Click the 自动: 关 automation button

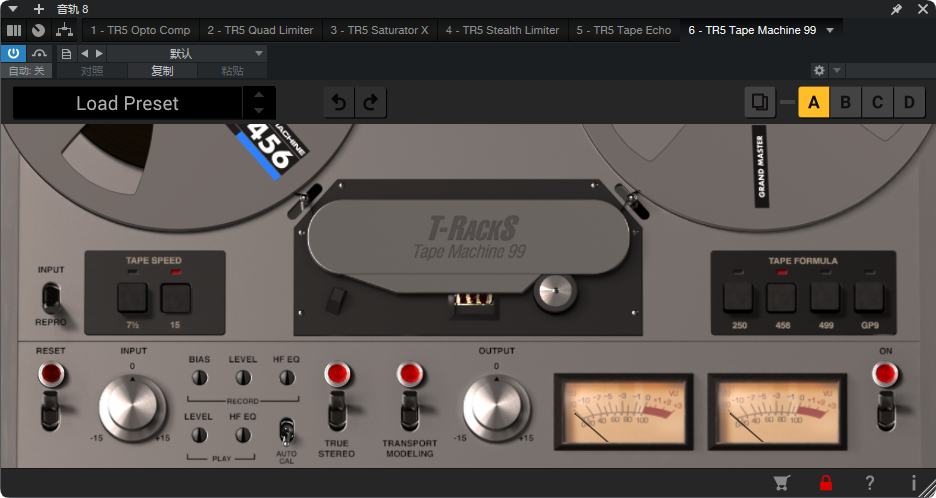click(26, 71)
